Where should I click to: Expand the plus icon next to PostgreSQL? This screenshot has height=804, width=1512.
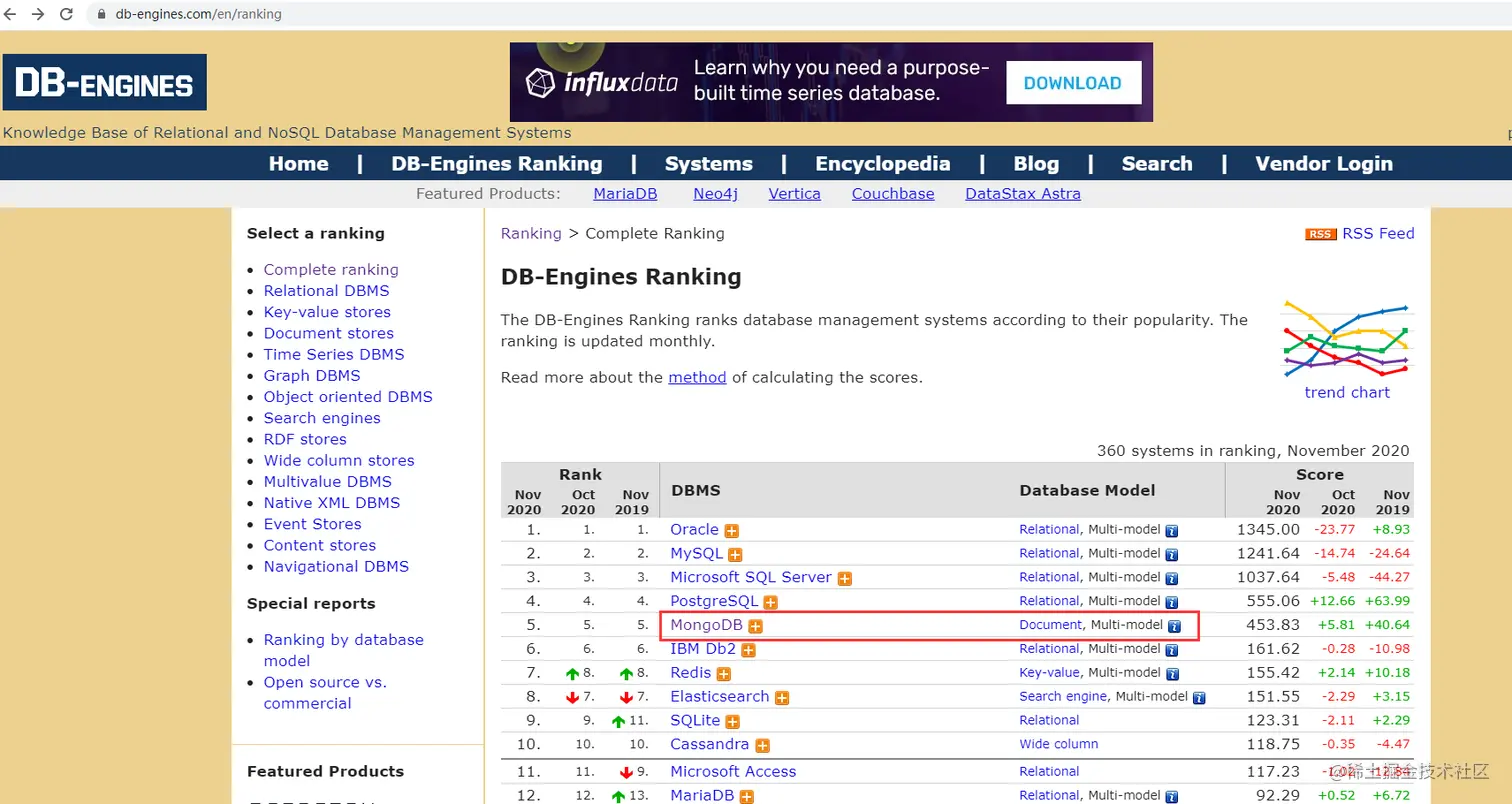770,603
